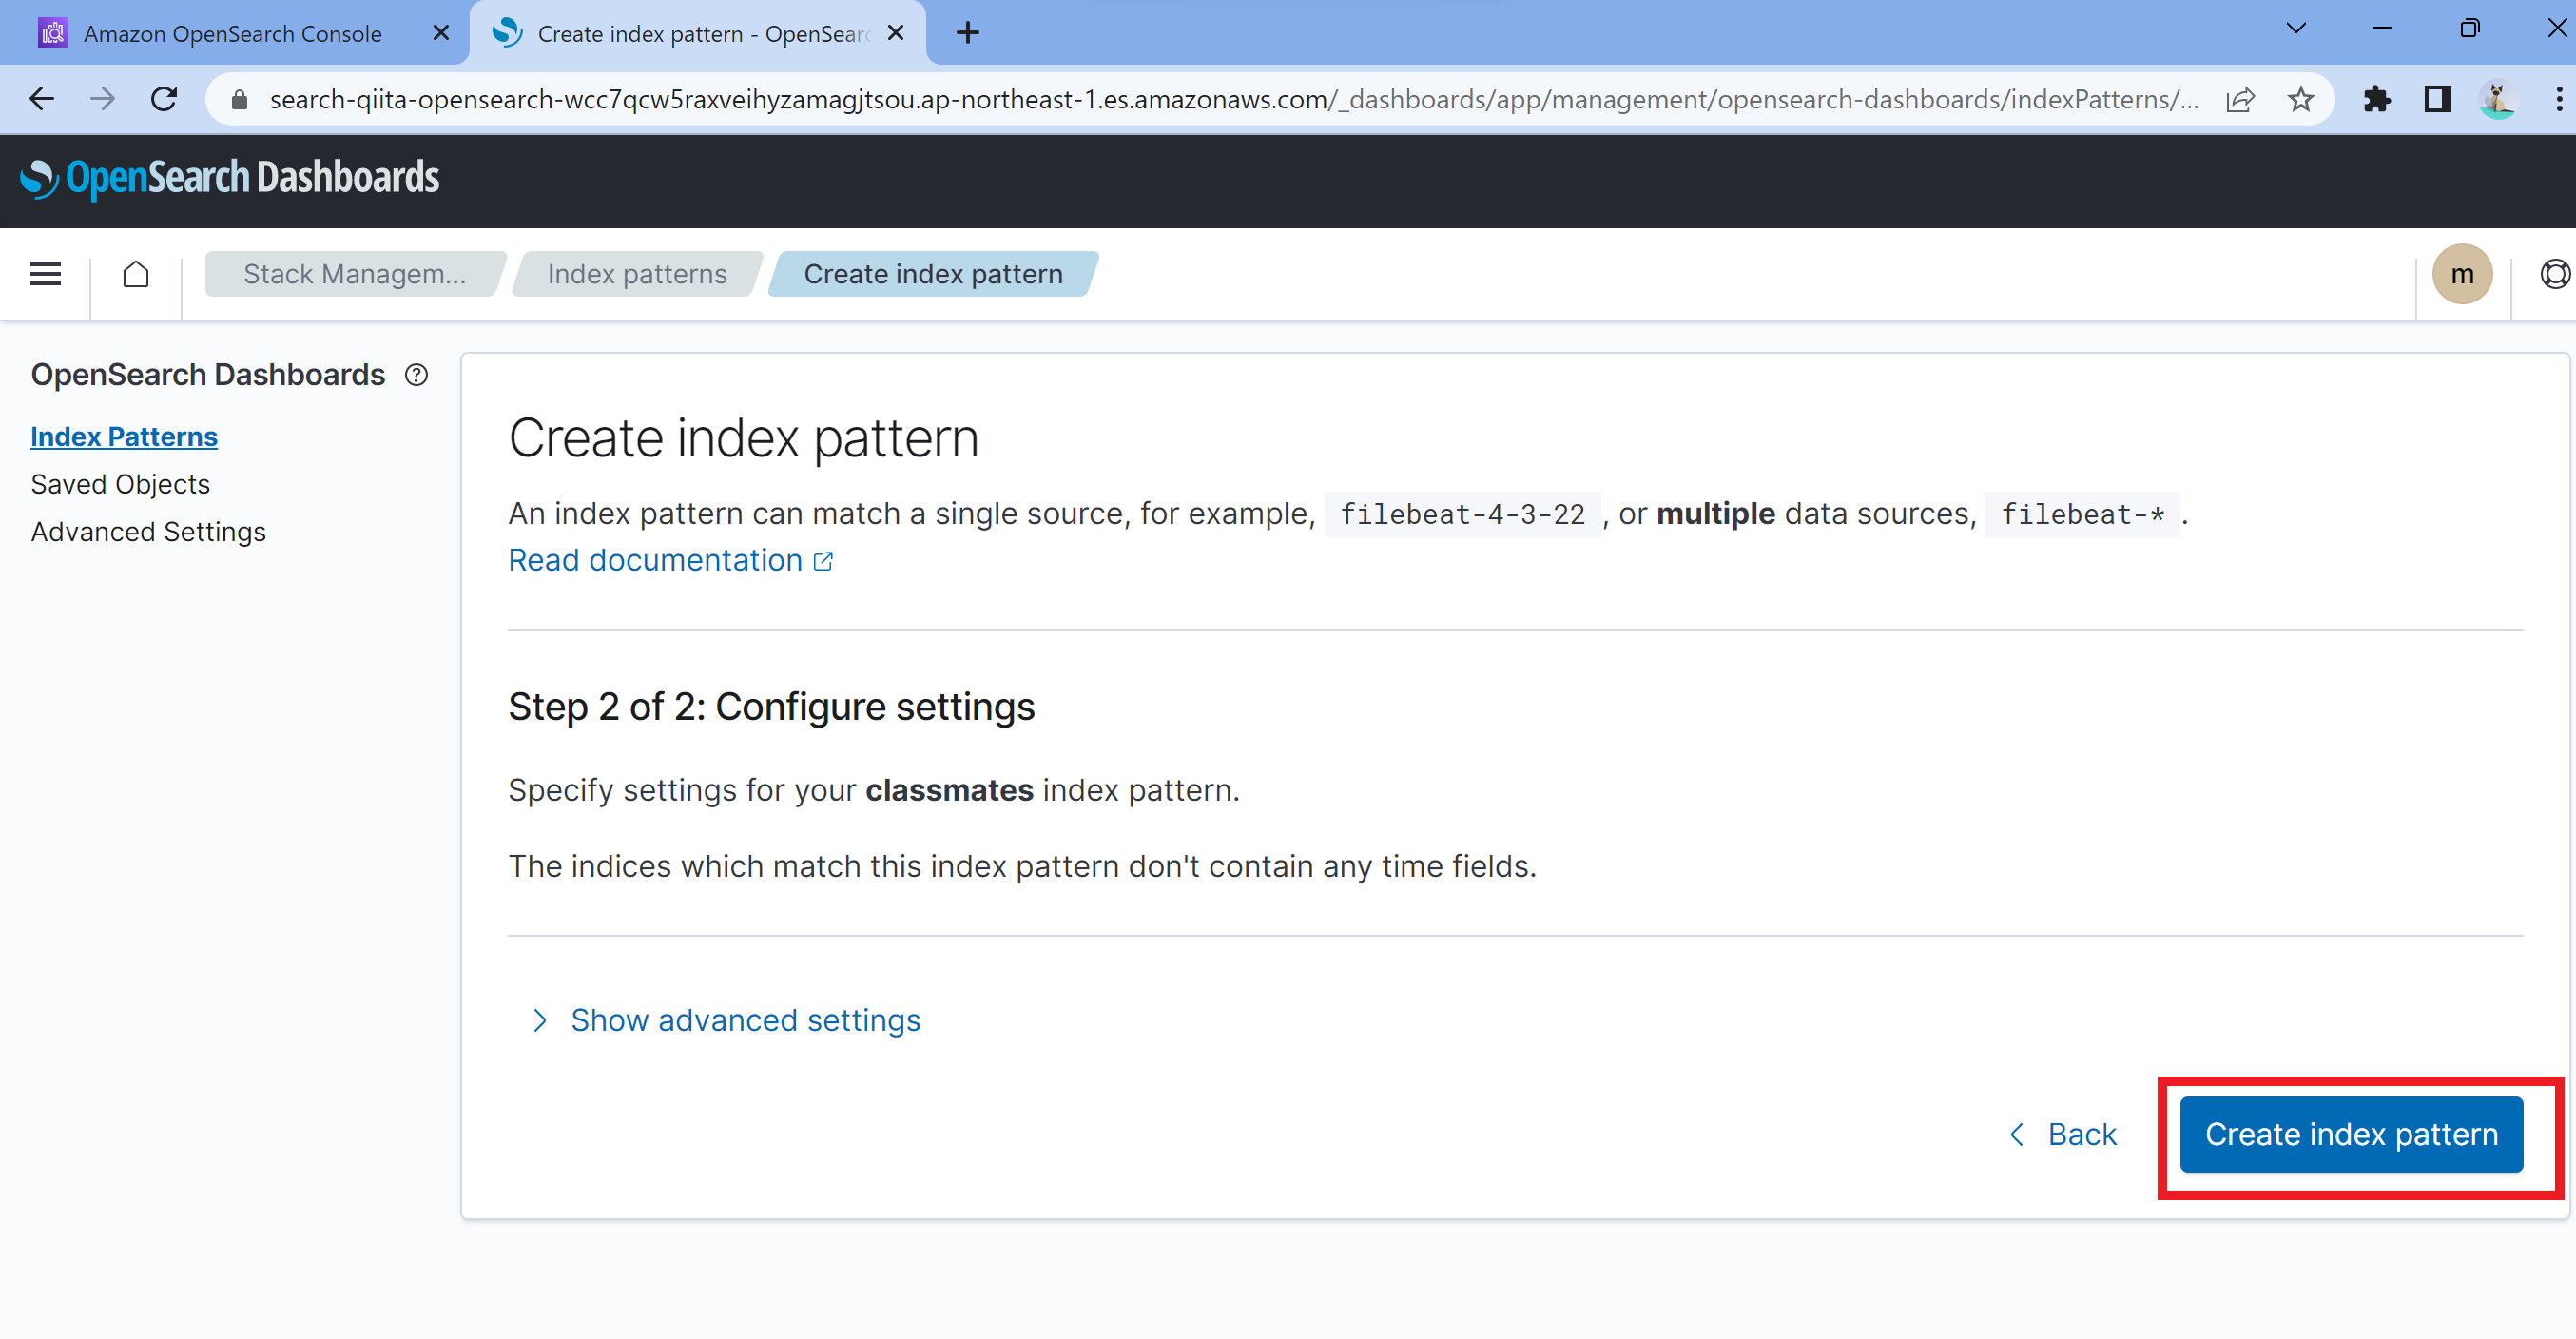Open the tab search dropdown chevron
Viewport: 2576px width, 1339px height.
point(2295,29)
